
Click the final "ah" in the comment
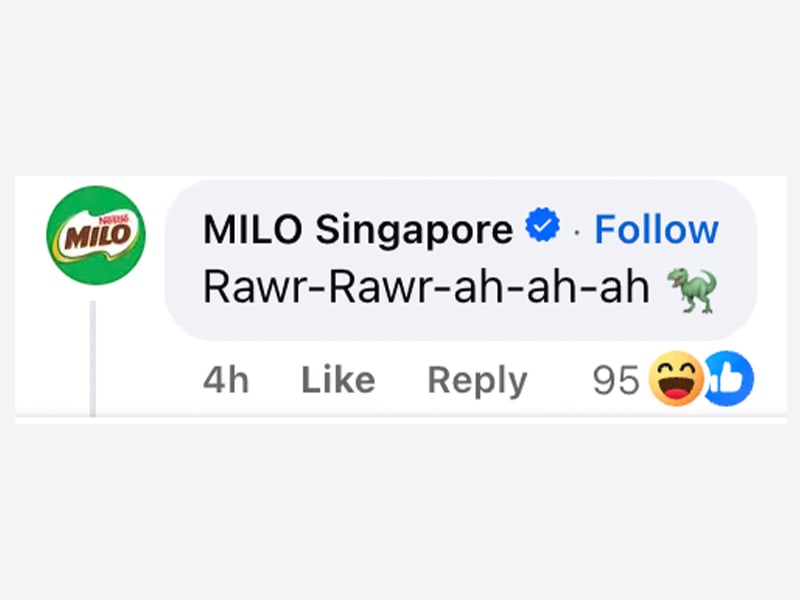[x=632, y=289]
